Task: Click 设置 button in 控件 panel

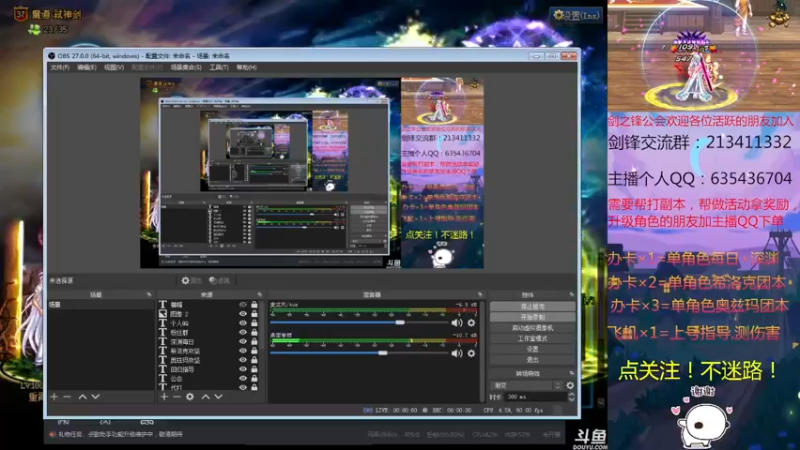Action: tap(532, 349)
